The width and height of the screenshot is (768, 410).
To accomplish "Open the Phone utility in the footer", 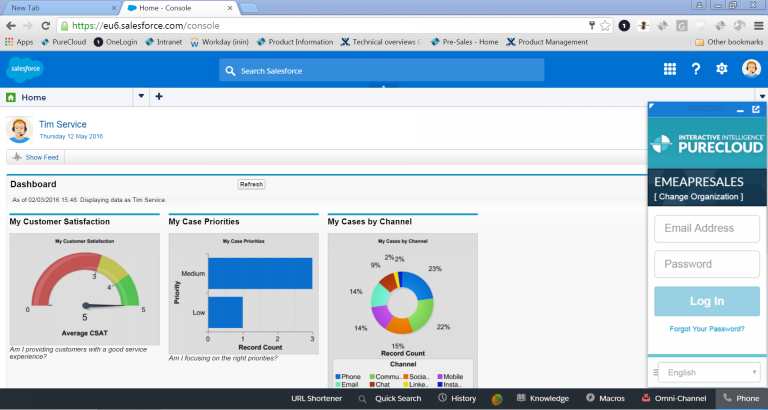I will [742, 399].
